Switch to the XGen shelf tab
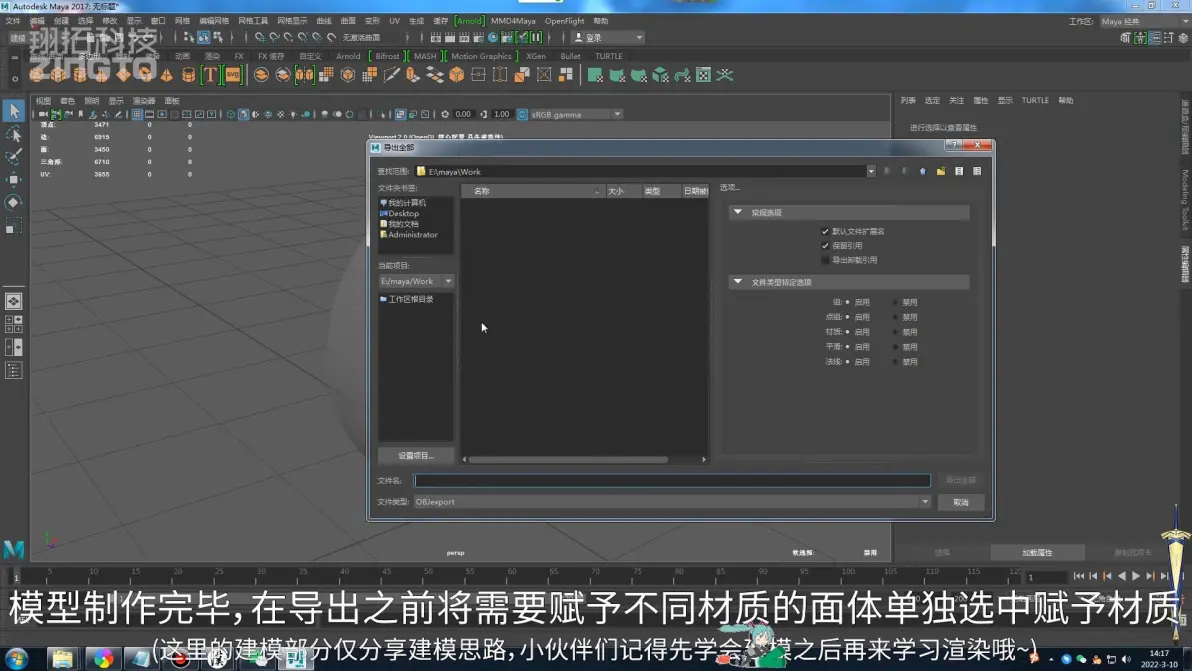This screenshot has height=671, width=1192. (x=536, y=56)
